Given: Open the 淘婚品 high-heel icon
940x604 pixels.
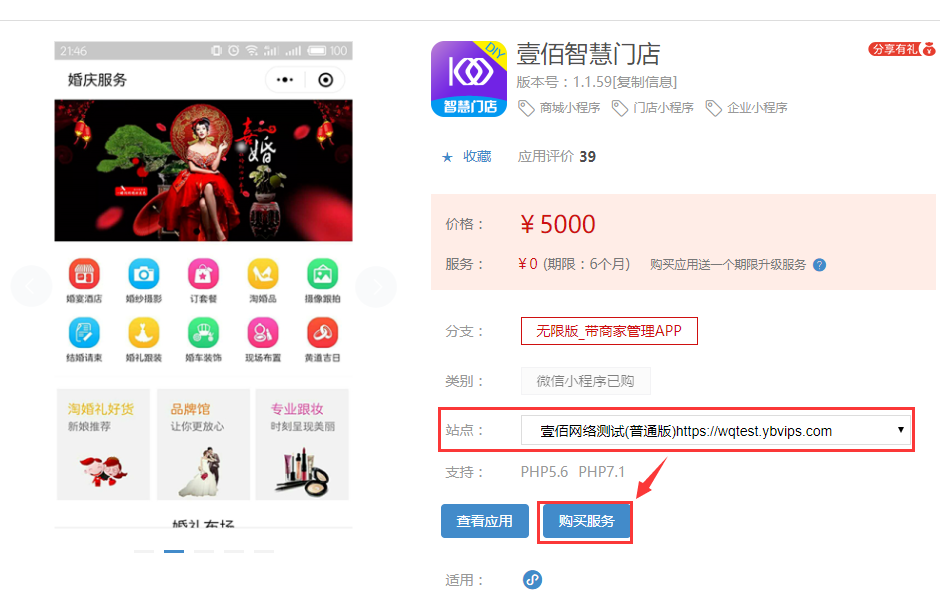Looking at the screenshot, I should (x=263, y=274).
